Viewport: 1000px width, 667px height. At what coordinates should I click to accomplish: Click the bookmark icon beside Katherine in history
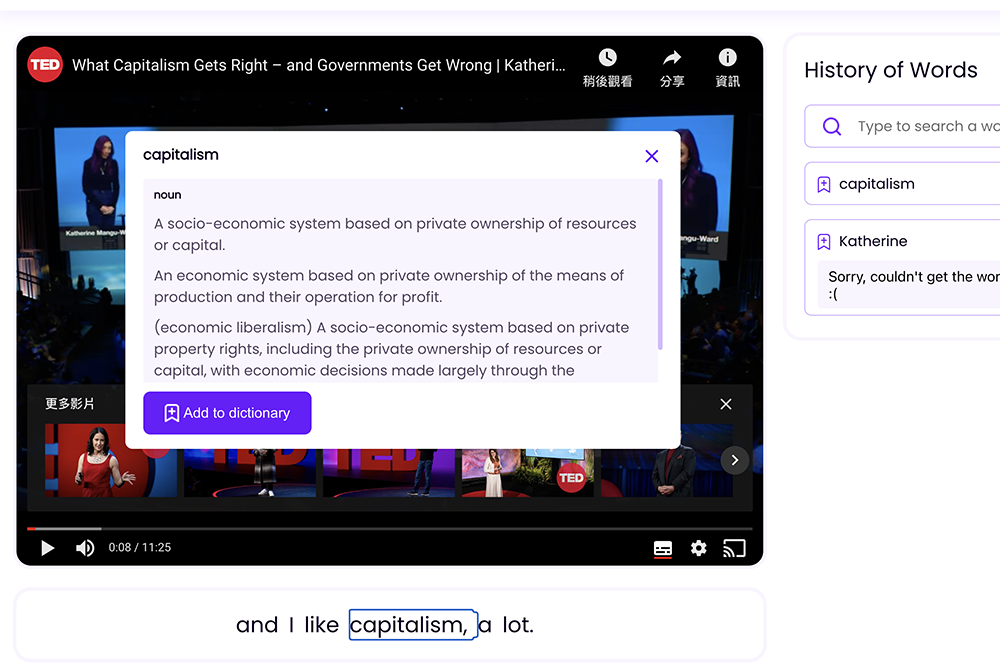(x=824, y=241)
